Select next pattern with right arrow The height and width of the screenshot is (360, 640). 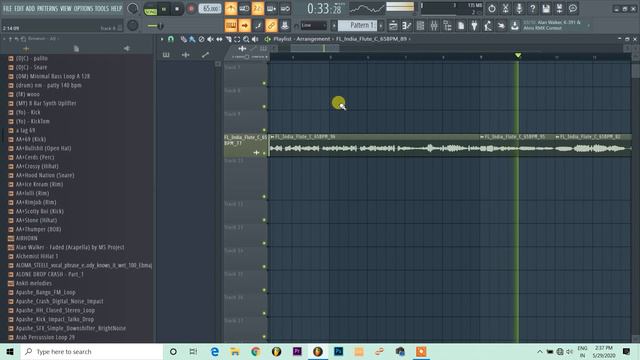[381, 25]
